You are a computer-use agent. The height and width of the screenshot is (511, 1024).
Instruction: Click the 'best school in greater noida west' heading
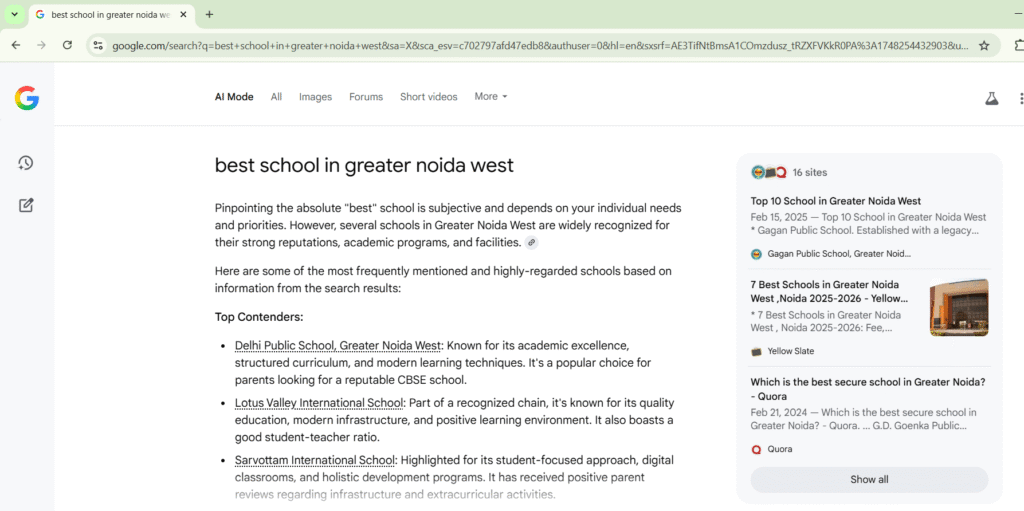[364, 165]
